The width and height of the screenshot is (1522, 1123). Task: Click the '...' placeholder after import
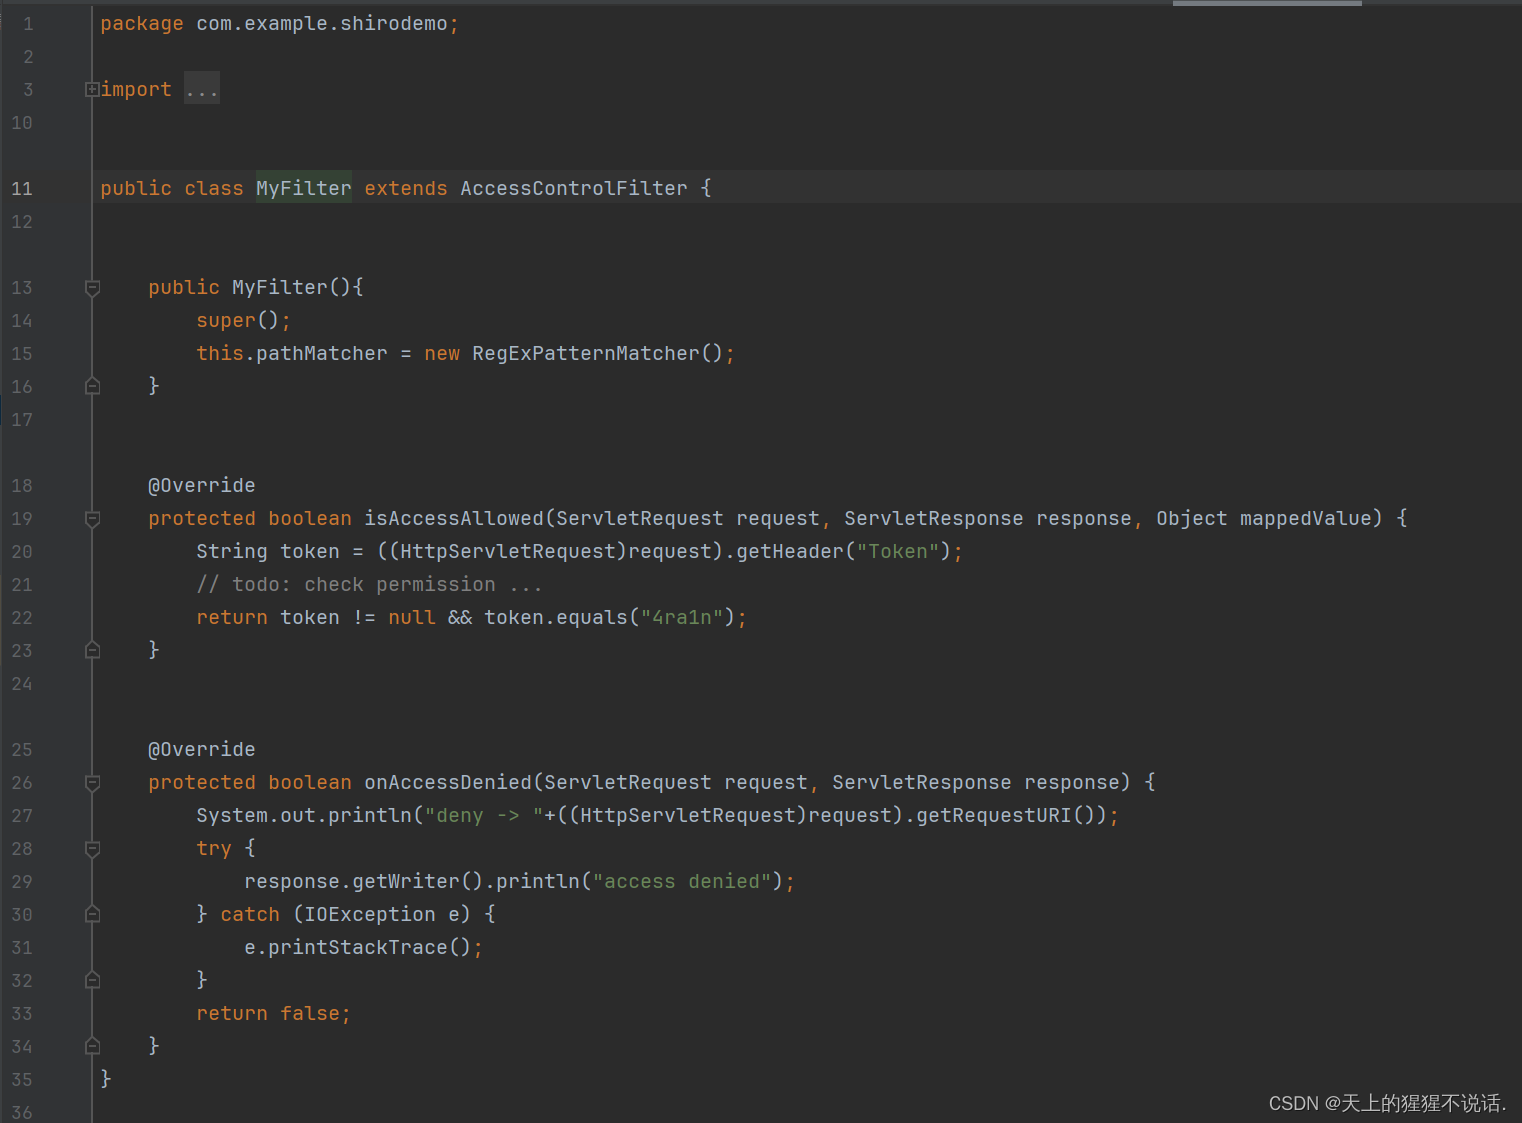201,89
